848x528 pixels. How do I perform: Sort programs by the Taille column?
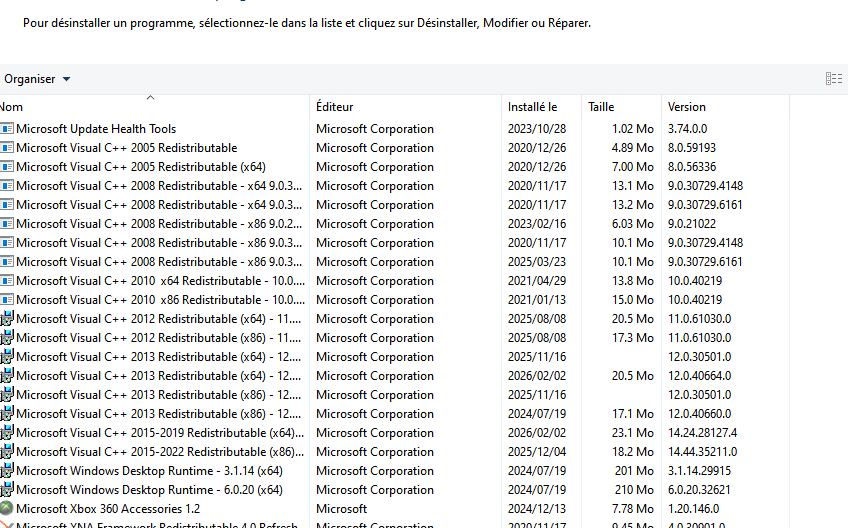coord(601,107)
